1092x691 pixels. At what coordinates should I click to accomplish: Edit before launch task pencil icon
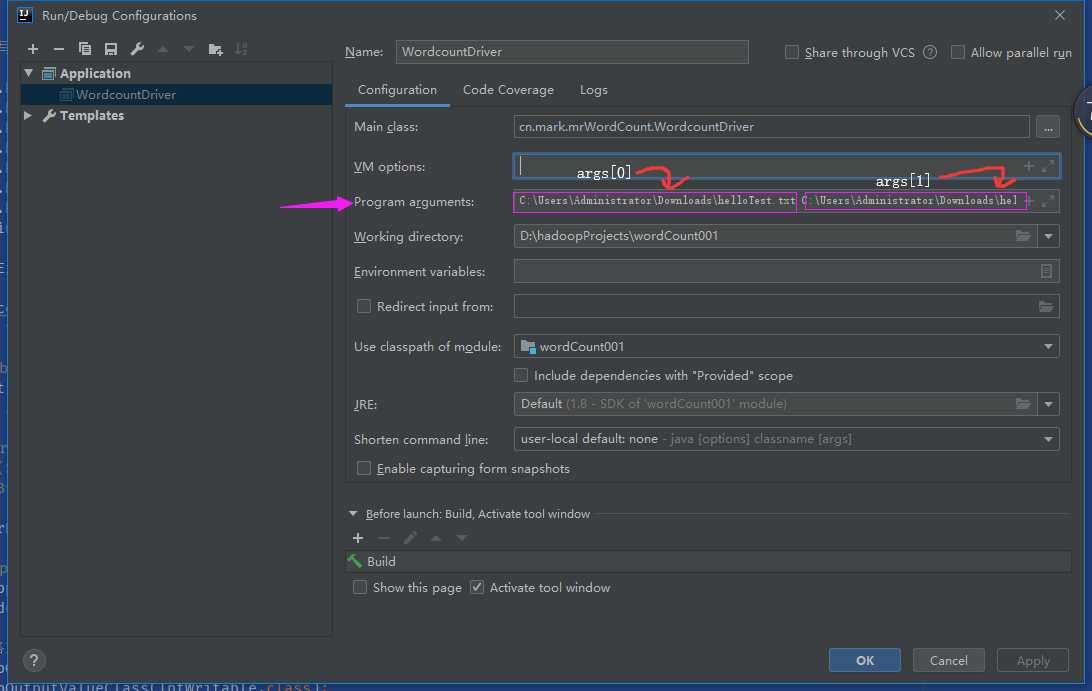[x=410, y=538]
